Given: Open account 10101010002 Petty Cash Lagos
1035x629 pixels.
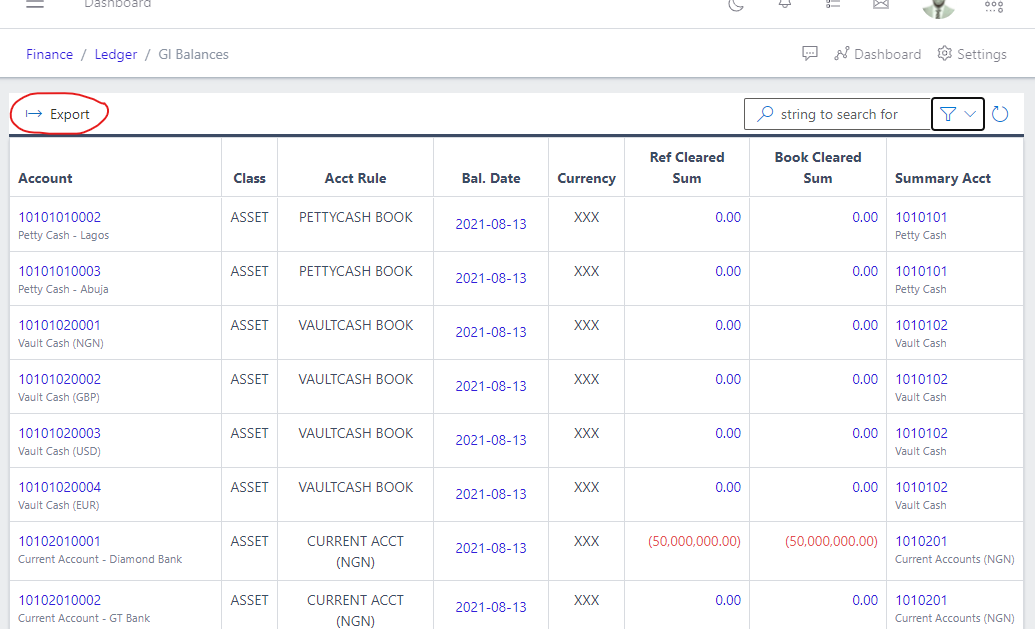Looking at the screenshot, I should tap(59, 217).
